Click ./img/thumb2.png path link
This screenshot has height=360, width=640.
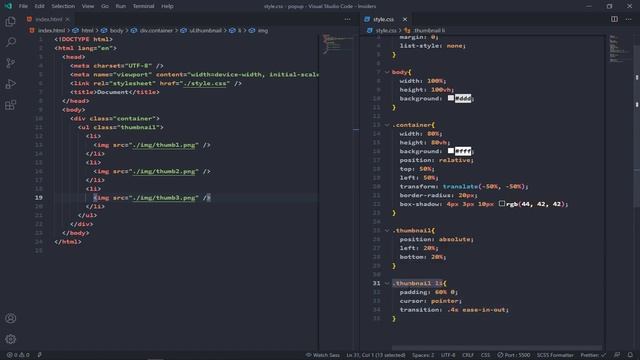(165, 171)
